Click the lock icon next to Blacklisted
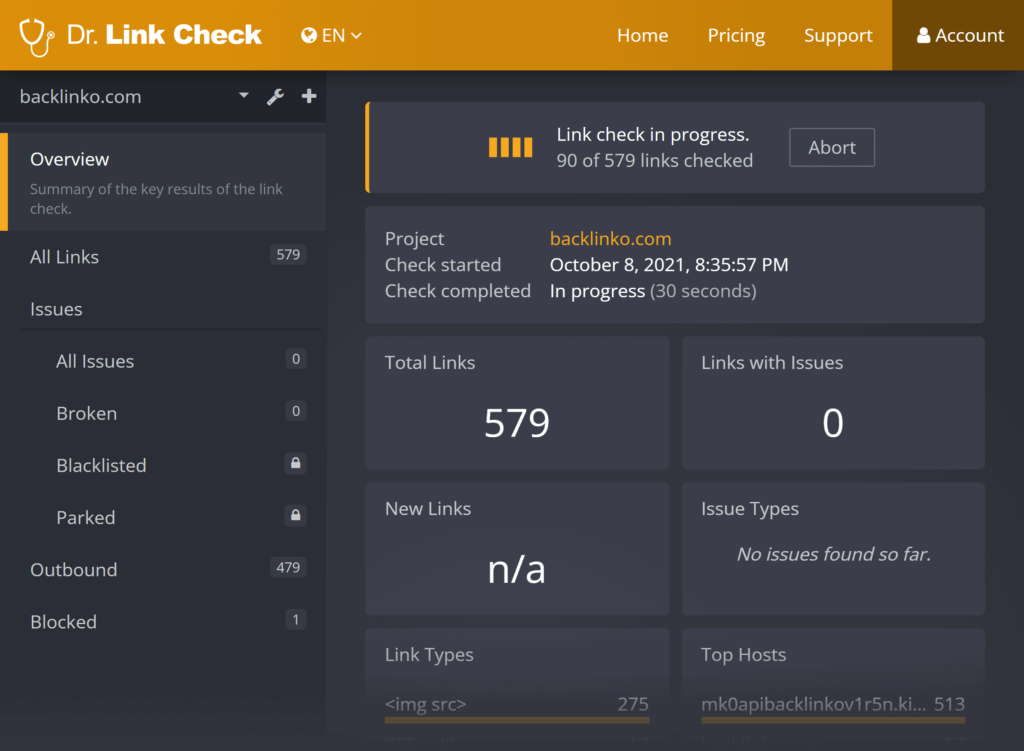Viewport: 1024px width, 751px height. click(295, 463)
